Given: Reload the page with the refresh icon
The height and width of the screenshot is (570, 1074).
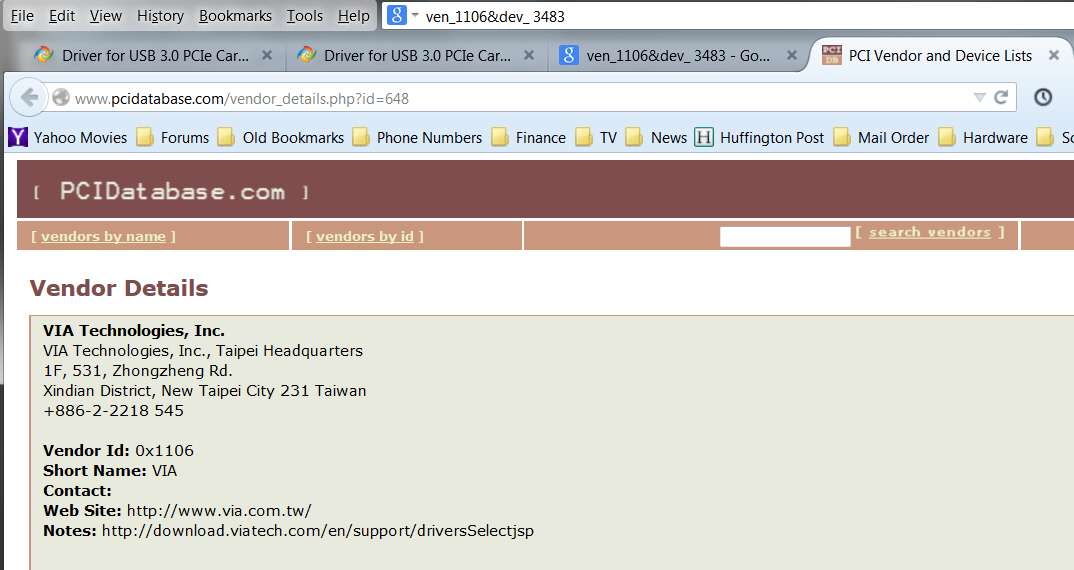Looking at the screenshot, I should 1001,97.
